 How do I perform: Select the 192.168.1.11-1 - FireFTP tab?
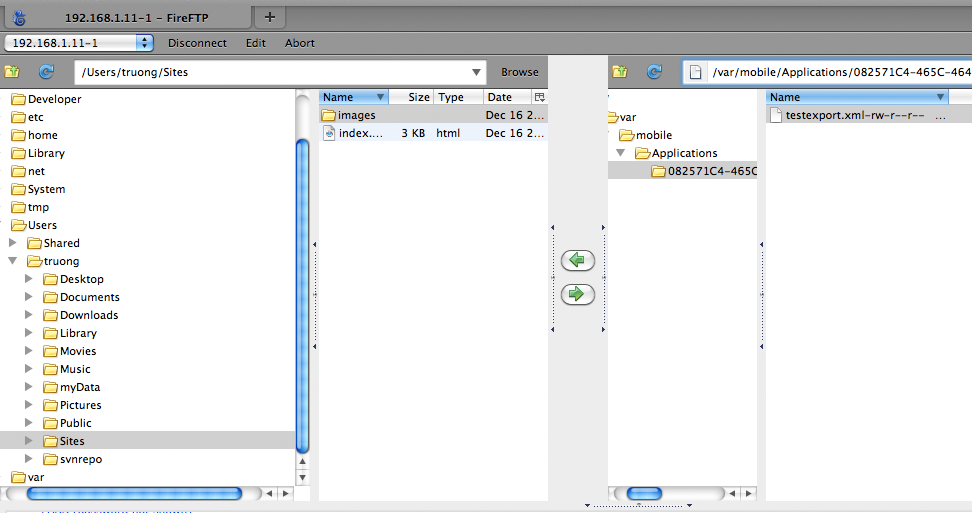point(128,18)
